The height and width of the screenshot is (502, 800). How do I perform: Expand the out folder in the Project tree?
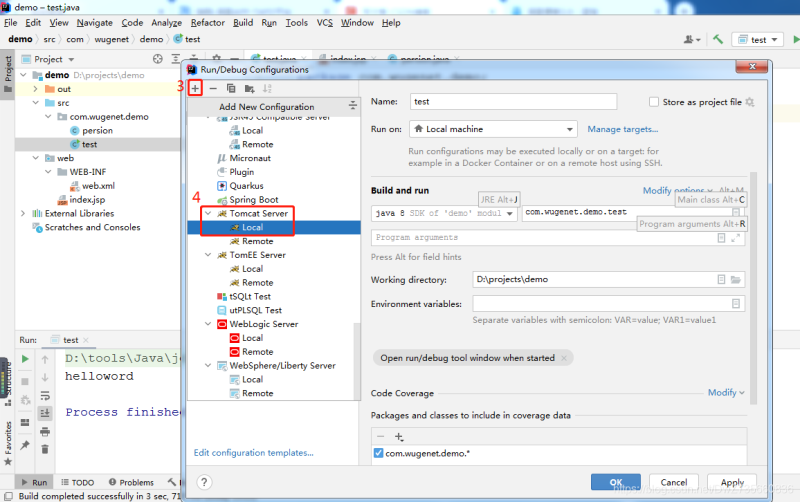(x=35, y=89)
